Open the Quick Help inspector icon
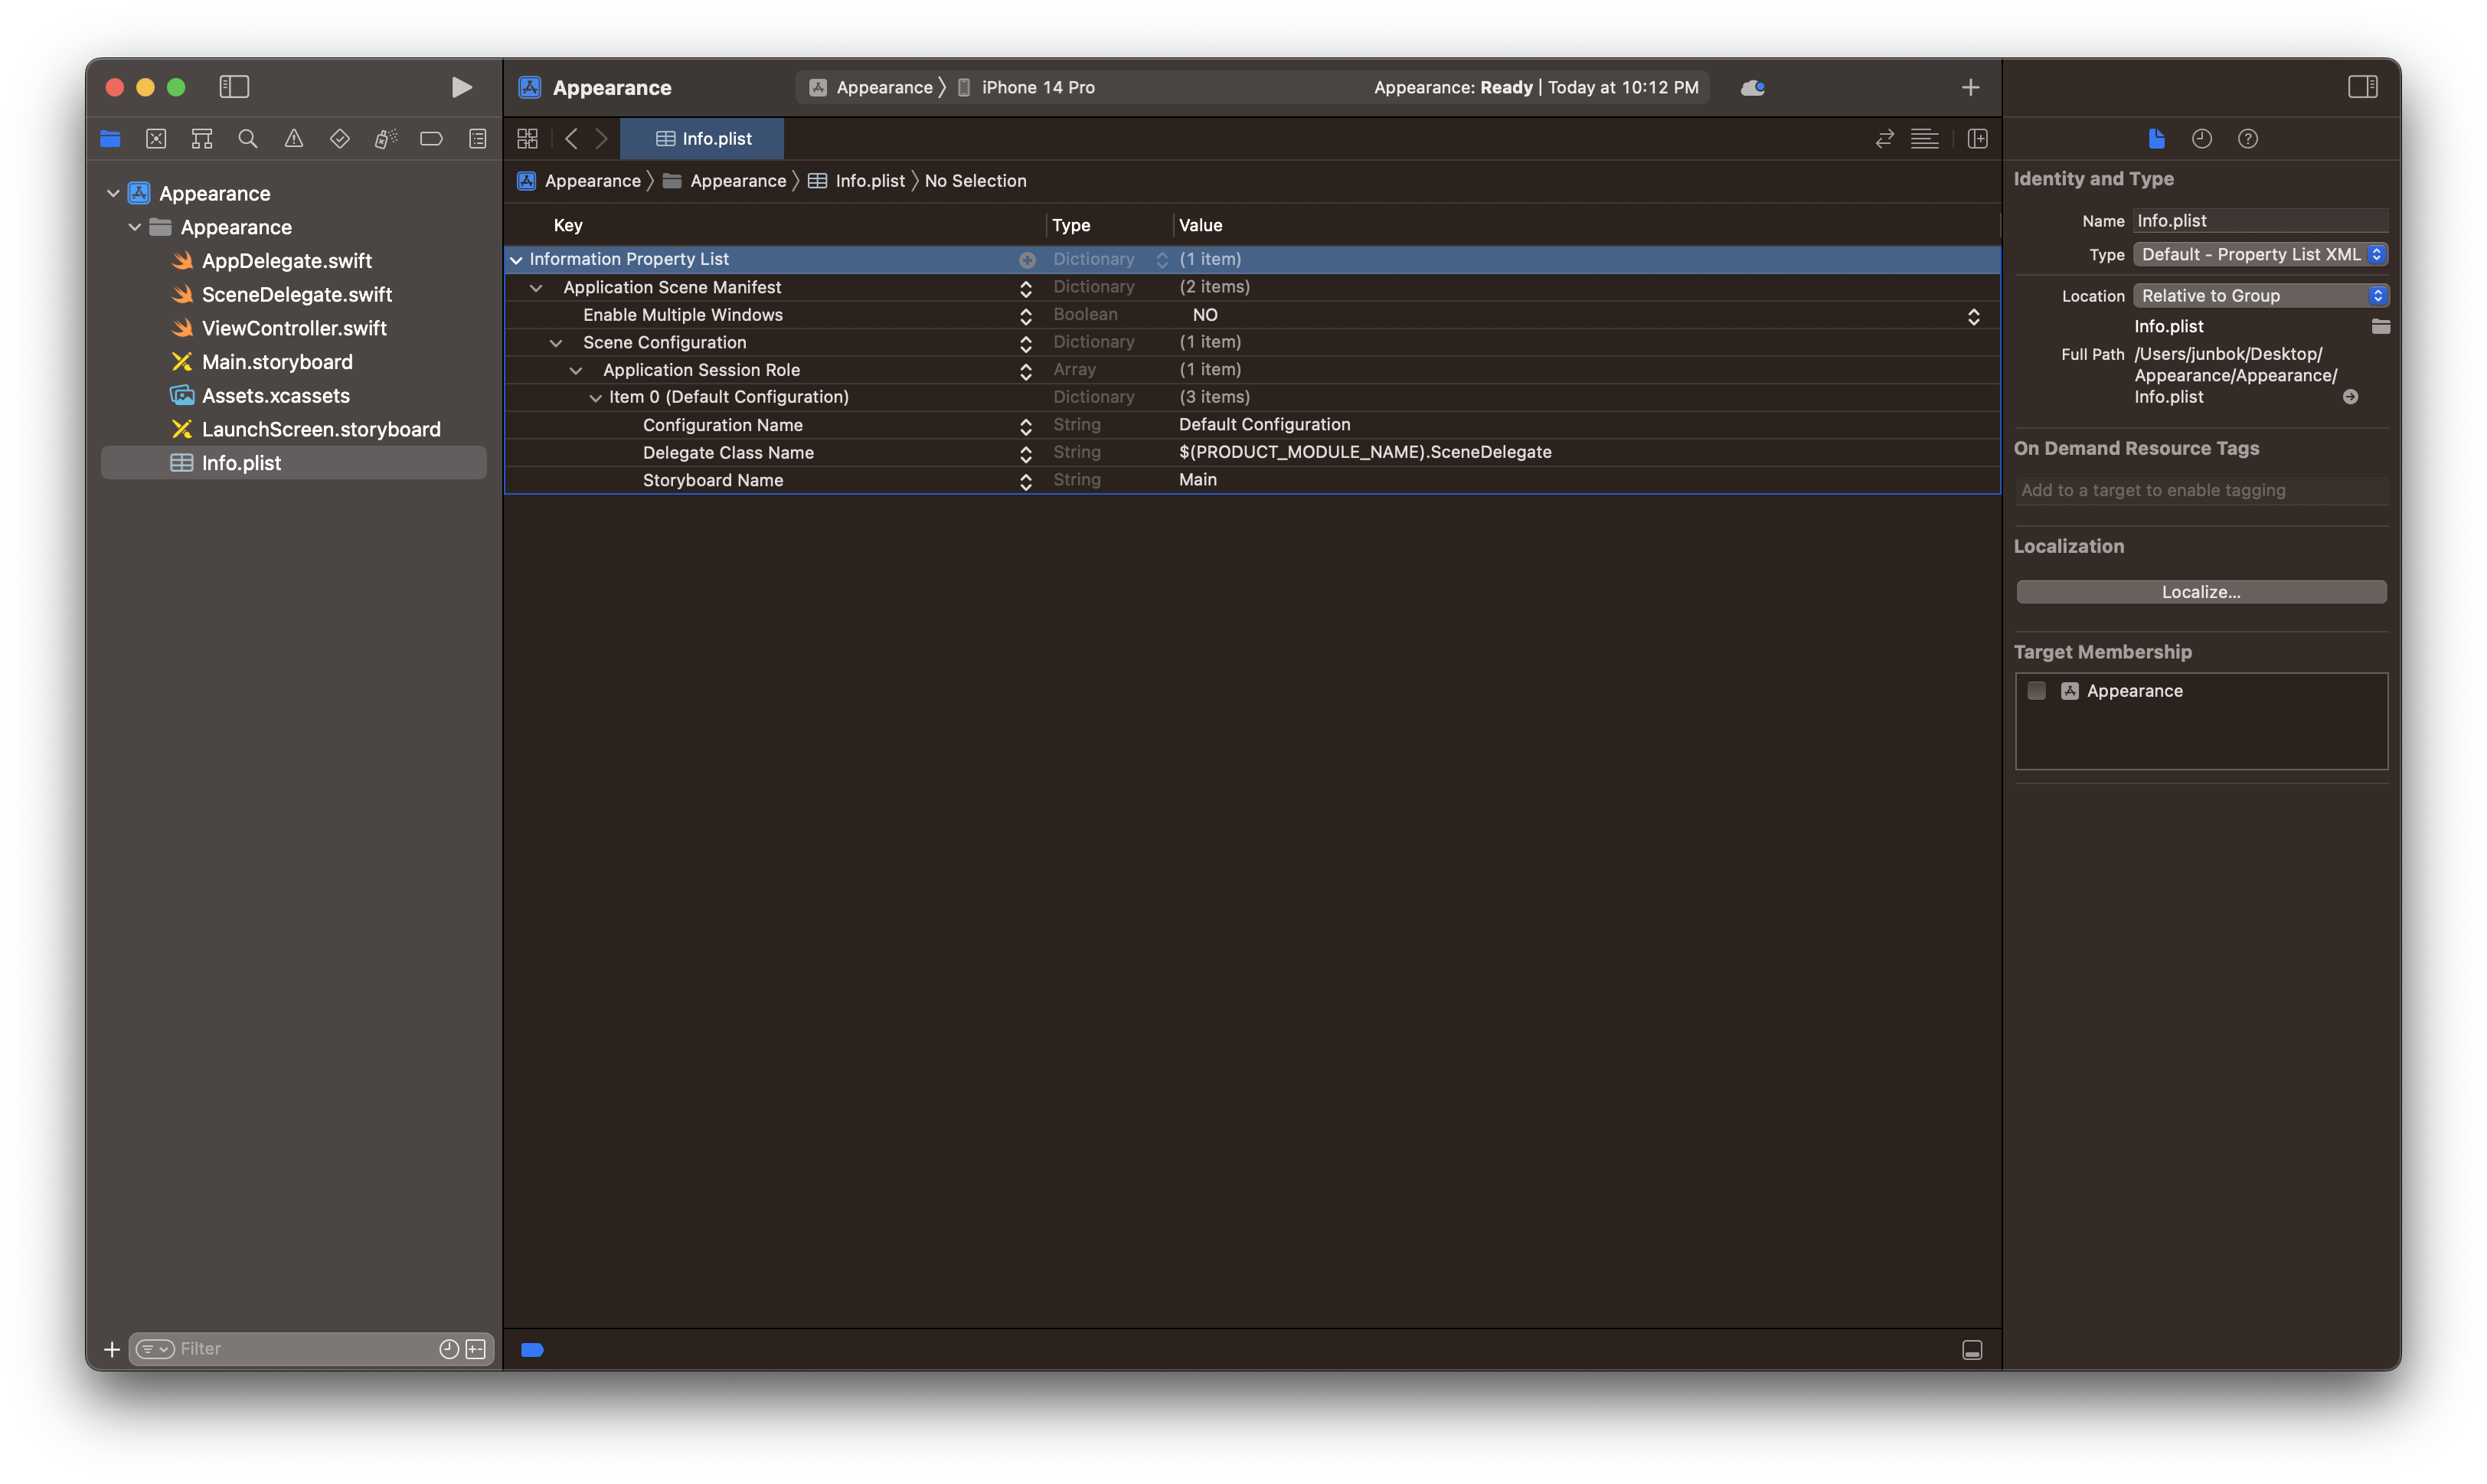The image size is (2487, 1484). point(2247,139)
